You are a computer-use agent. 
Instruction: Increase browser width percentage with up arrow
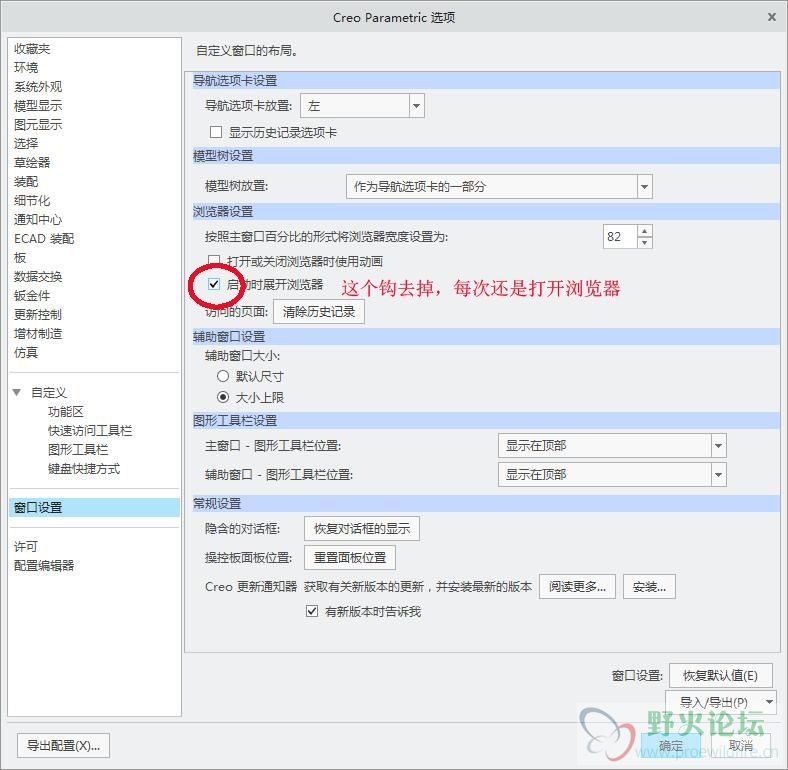click(x=645, y=230)
